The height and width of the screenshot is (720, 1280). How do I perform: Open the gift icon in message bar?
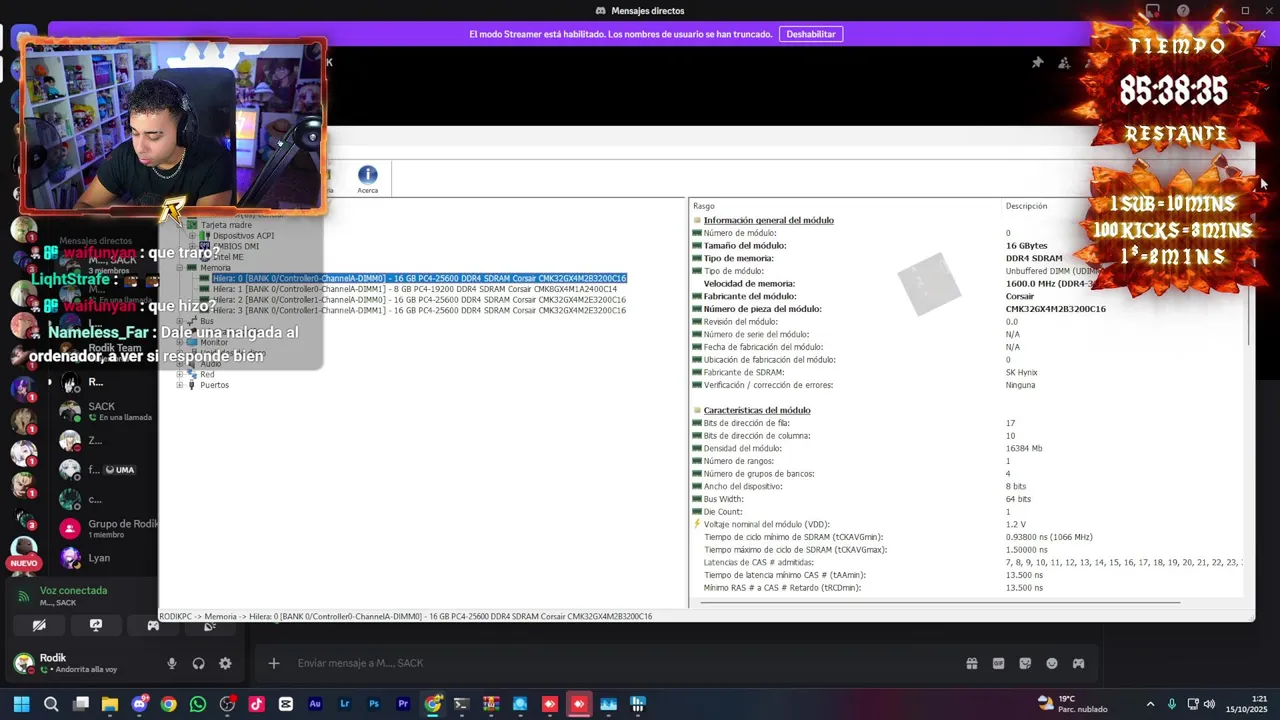click(971, 663)
